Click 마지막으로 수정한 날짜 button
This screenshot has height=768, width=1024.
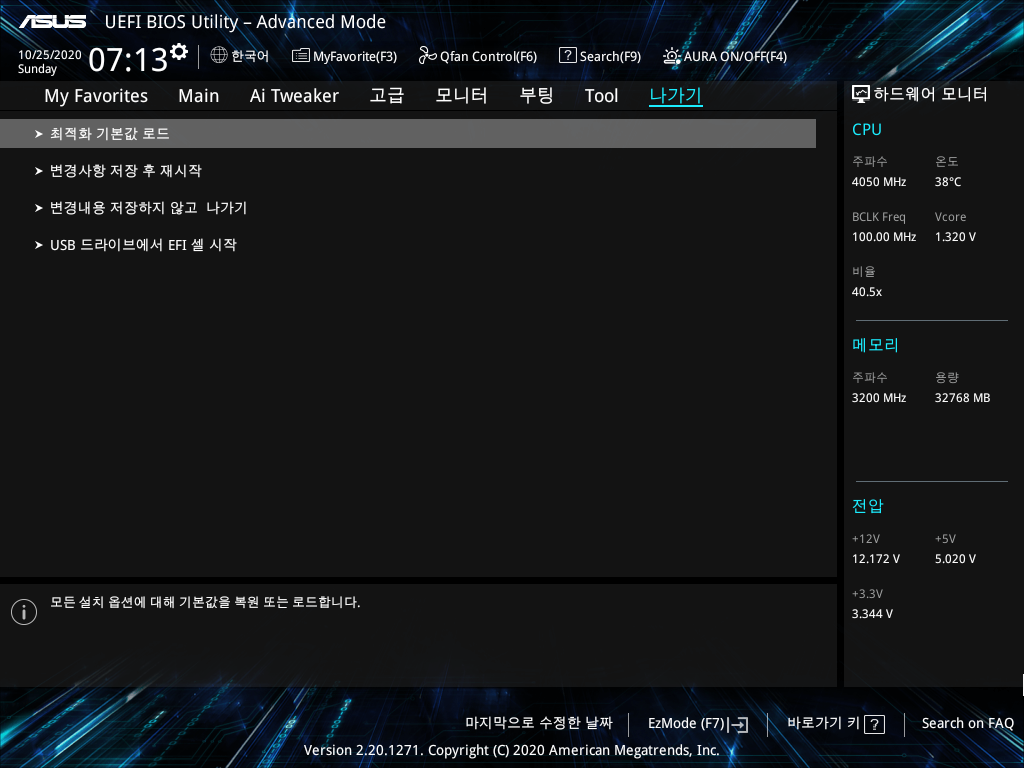click(x=539, y=723)
